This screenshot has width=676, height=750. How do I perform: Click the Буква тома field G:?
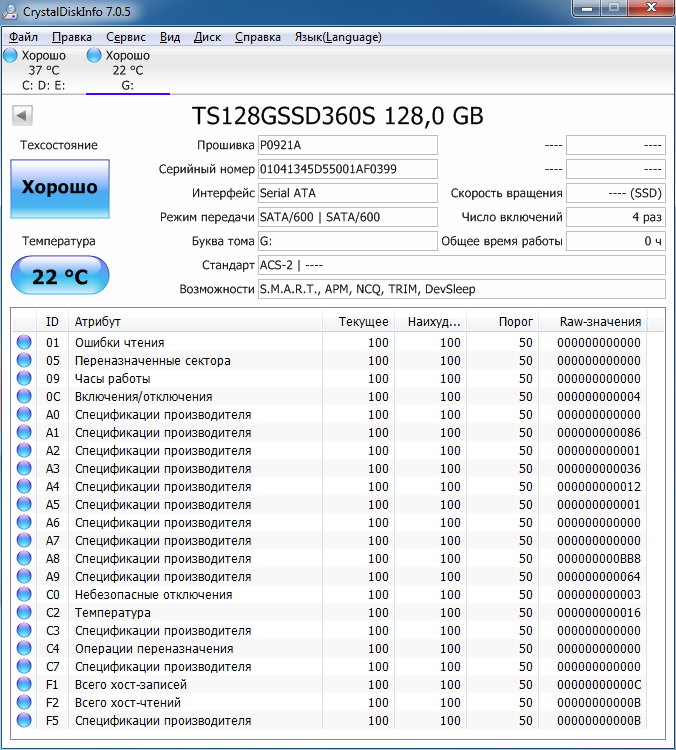(348, 241)
